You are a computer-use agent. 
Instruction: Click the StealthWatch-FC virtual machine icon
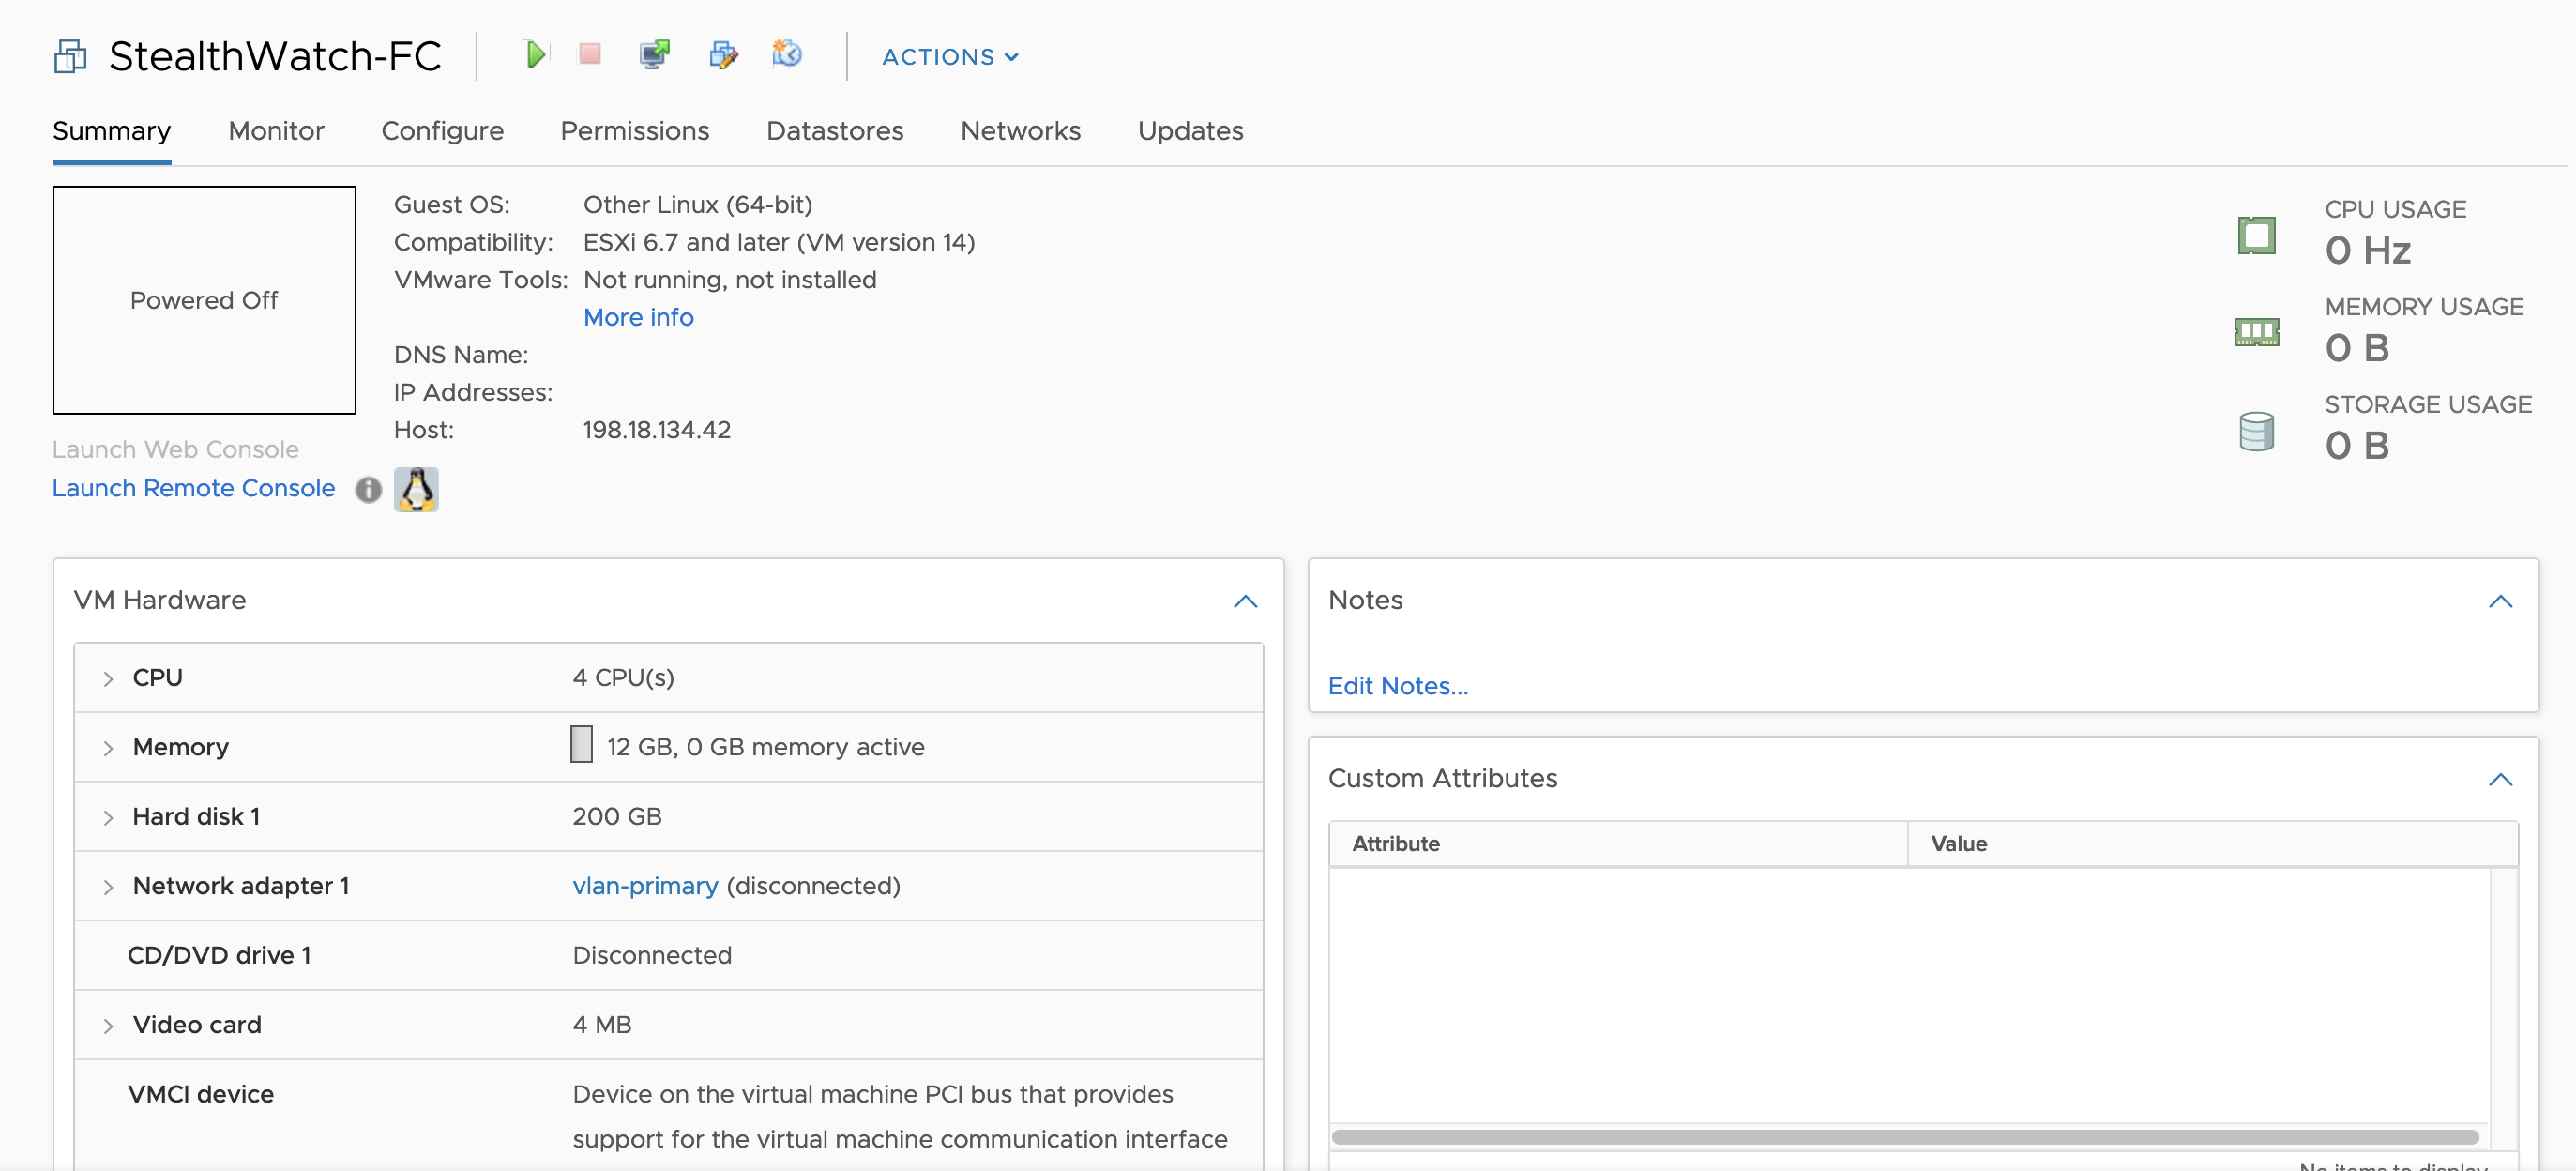[70, 56]
